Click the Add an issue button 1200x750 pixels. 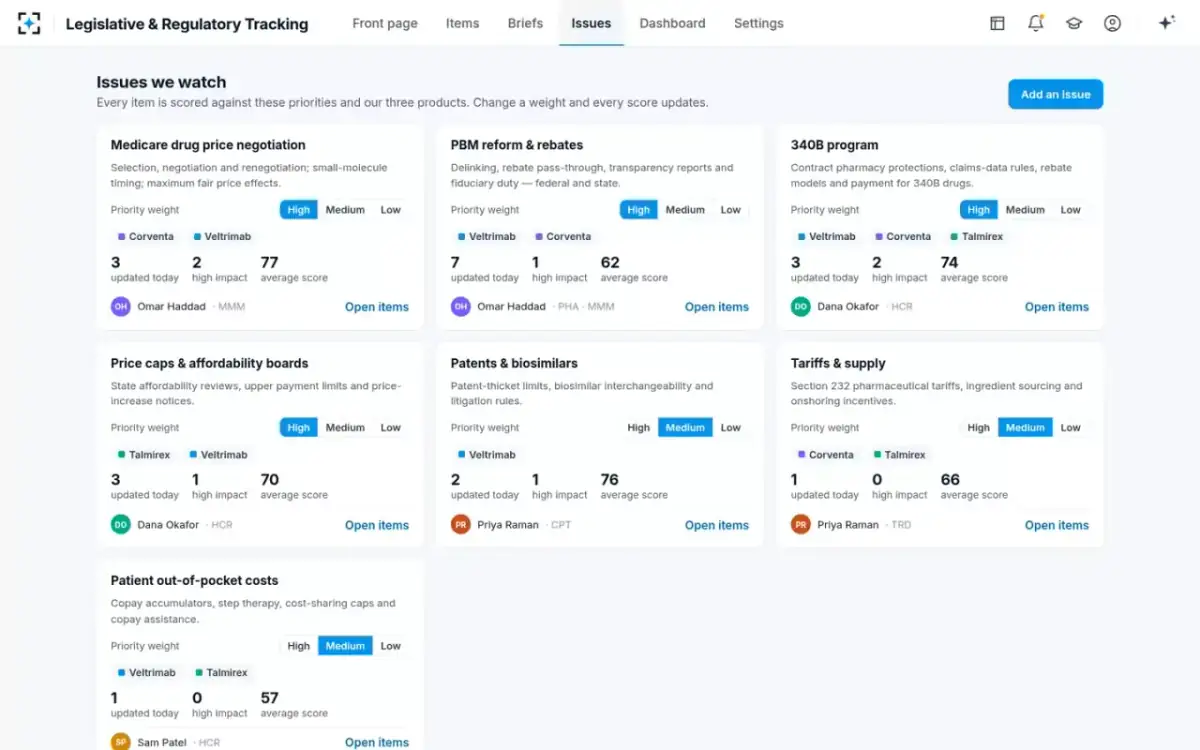[1055, 94]
